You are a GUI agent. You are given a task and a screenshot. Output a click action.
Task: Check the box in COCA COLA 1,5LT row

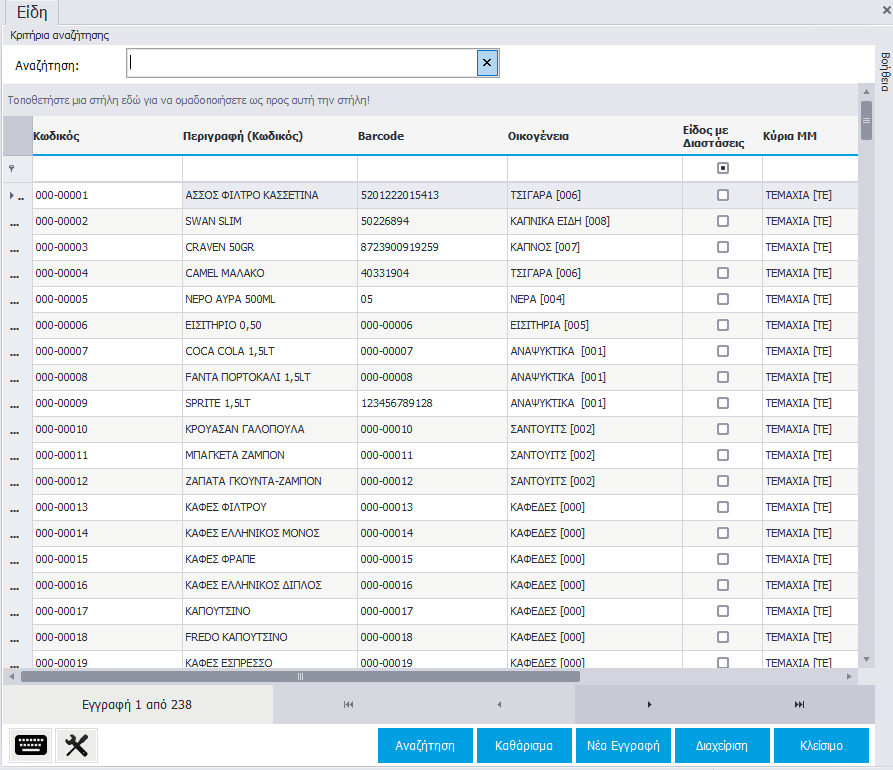723,351
